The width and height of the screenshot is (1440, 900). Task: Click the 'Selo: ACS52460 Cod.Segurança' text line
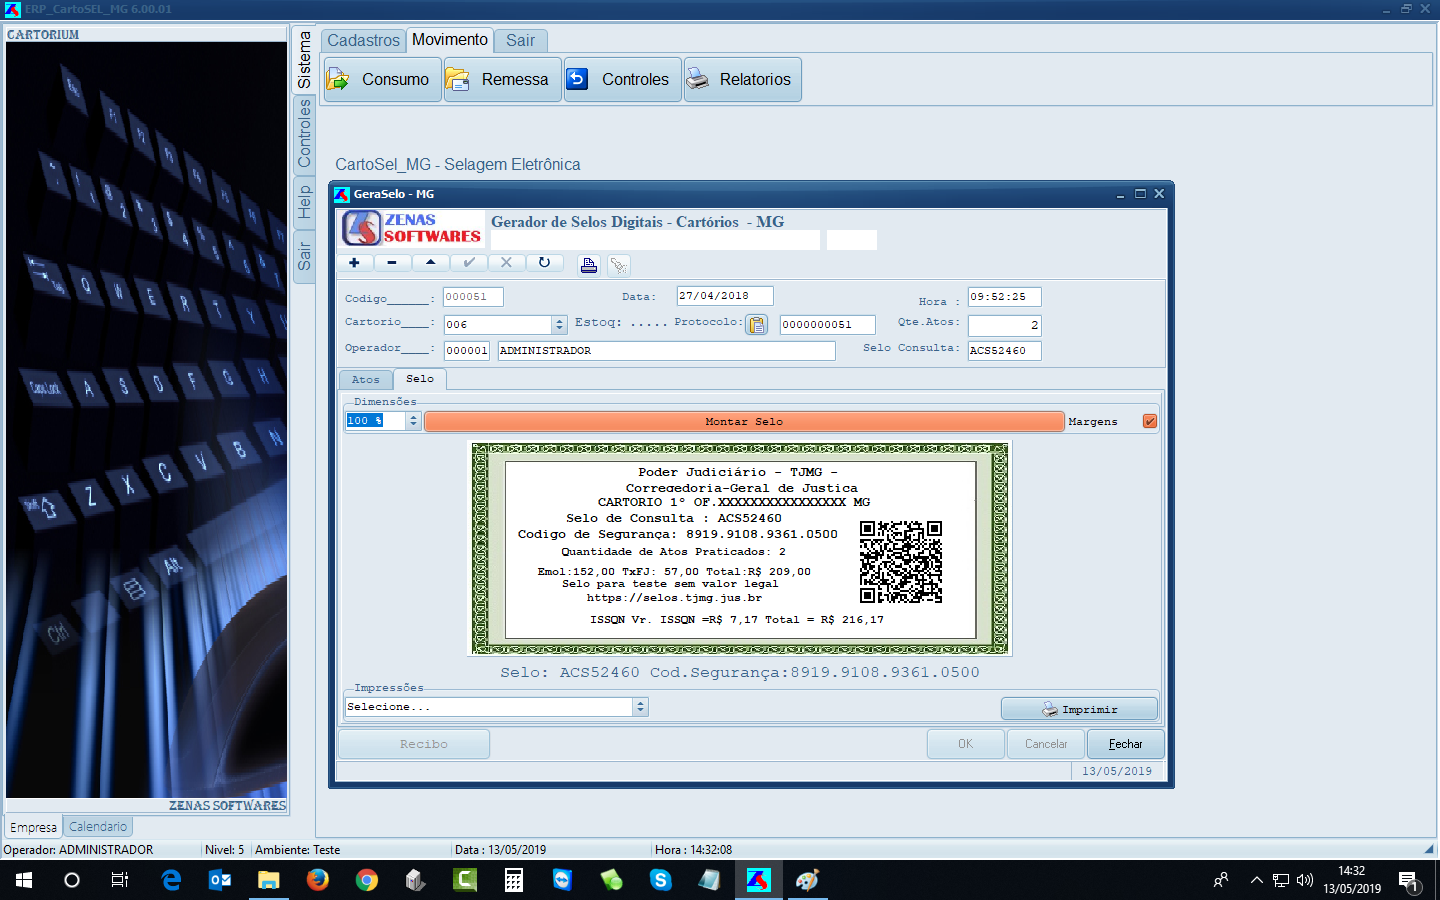(x=740, y=673)
